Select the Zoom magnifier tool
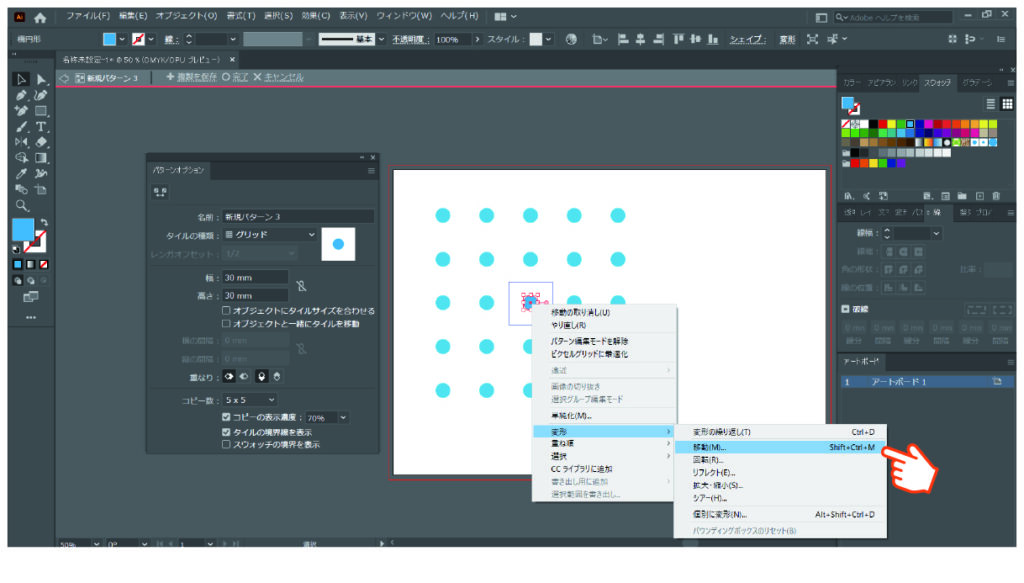Image resolution: width=1024 pixels, height=583 pixels. click(x=22, y=206)
